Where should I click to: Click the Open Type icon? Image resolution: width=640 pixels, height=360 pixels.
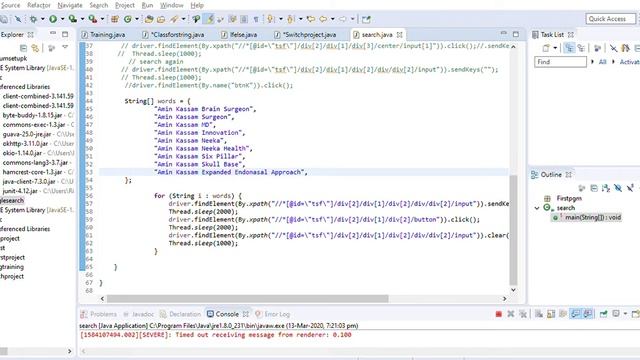pyautogui.click(x=149, y=19)
